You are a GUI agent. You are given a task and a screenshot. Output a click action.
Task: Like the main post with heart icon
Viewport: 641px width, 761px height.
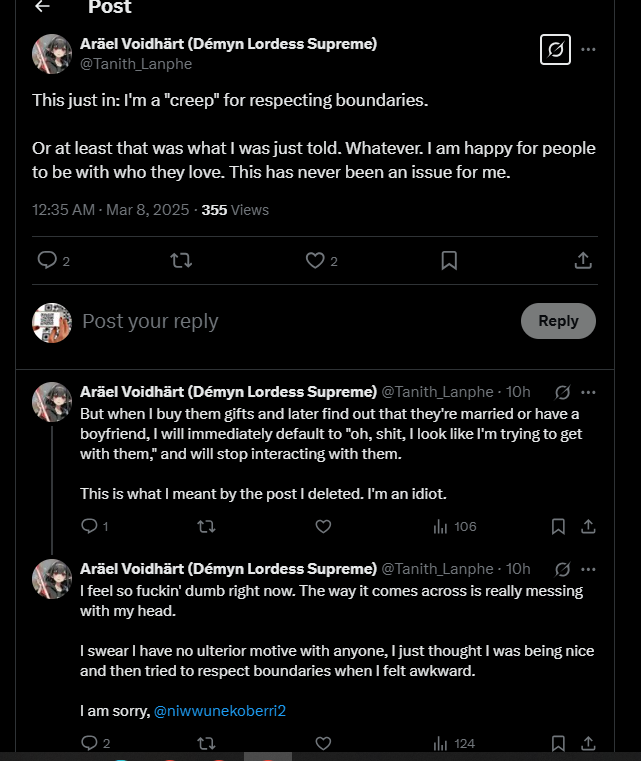[x=315, y=261]
